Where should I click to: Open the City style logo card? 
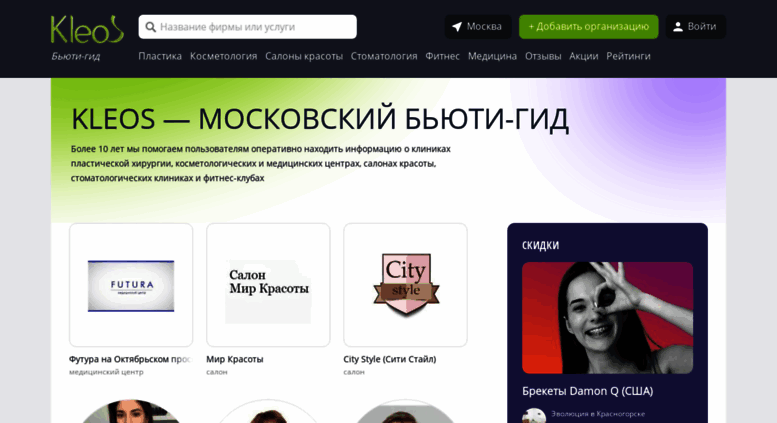[405, 285]
